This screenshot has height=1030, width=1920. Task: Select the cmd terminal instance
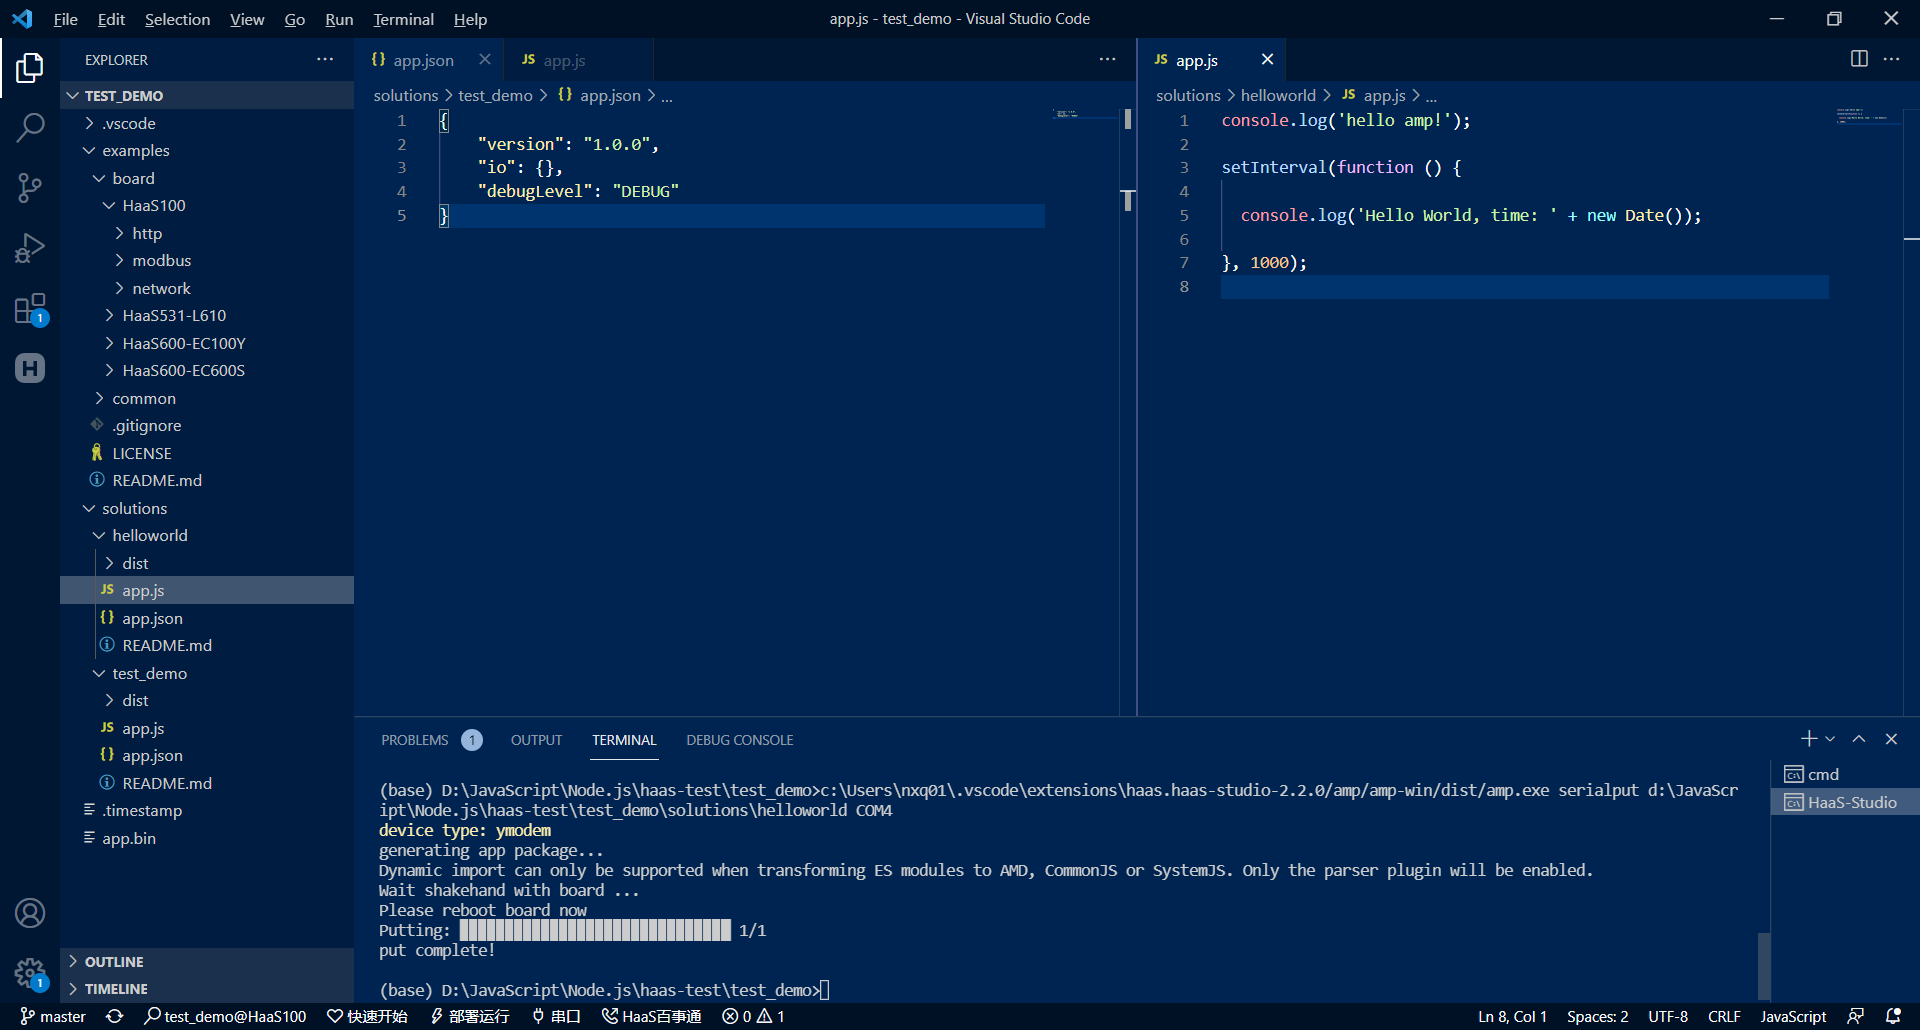pos(1845,774)
